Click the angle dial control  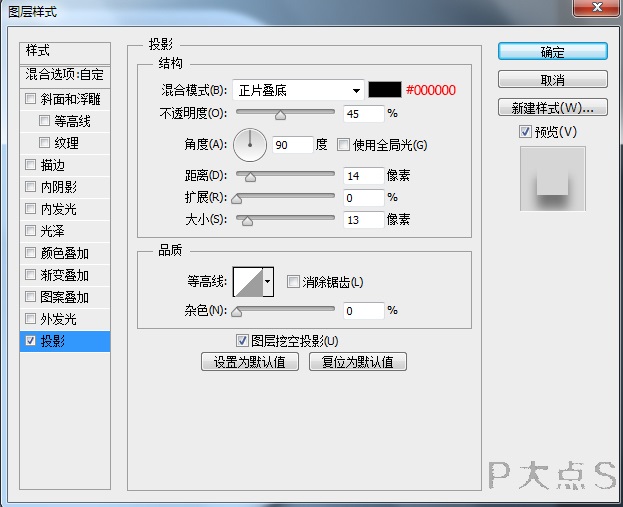click(x=250, y=145)
